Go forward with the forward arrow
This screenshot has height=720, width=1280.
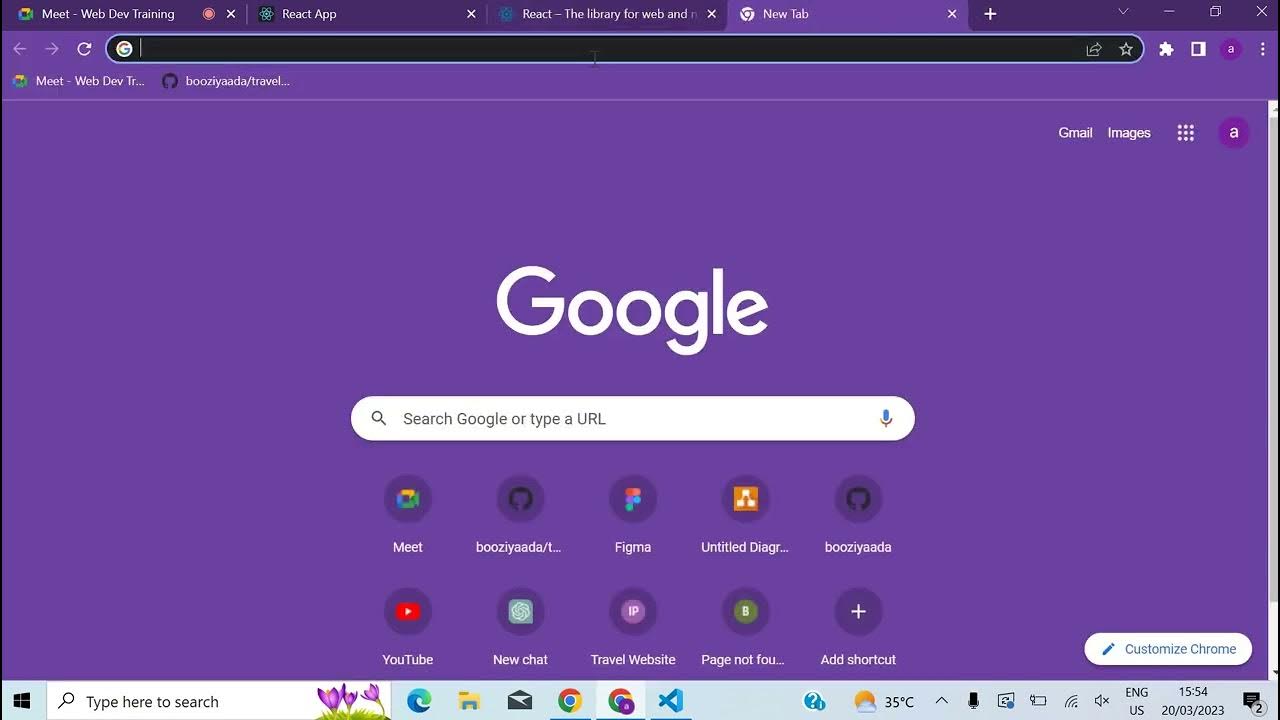tap(52, 49)
